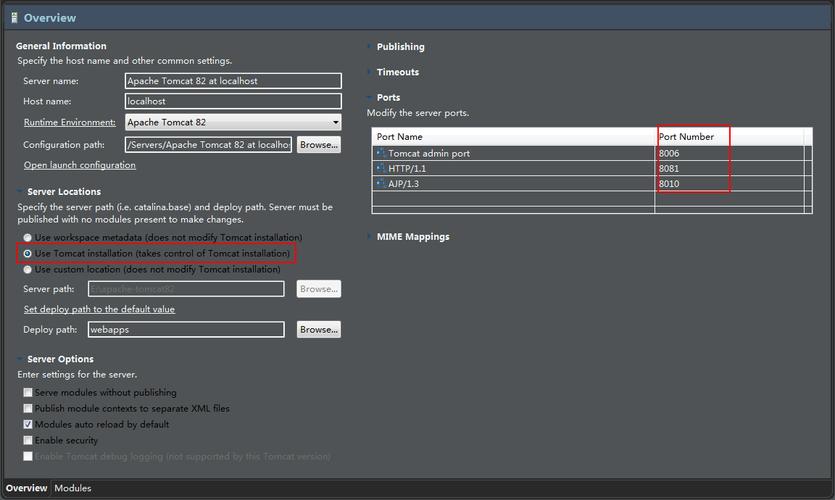
Task: Expand the Publishing section
Action: tap(369, 46)
